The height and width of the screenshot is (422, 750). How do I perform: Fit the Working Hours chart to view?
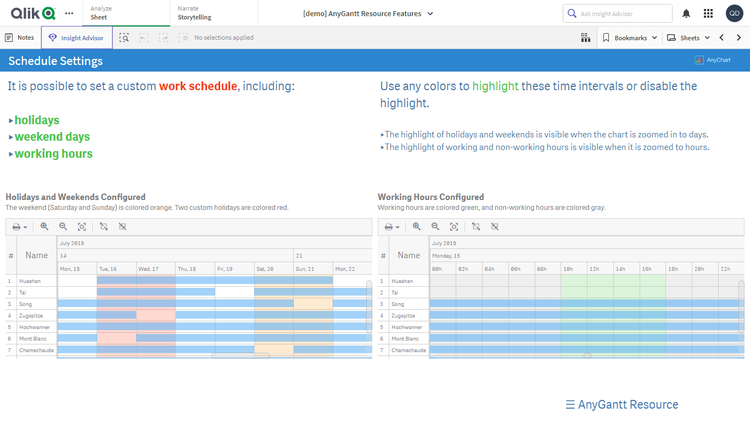[x=454, y=227]
